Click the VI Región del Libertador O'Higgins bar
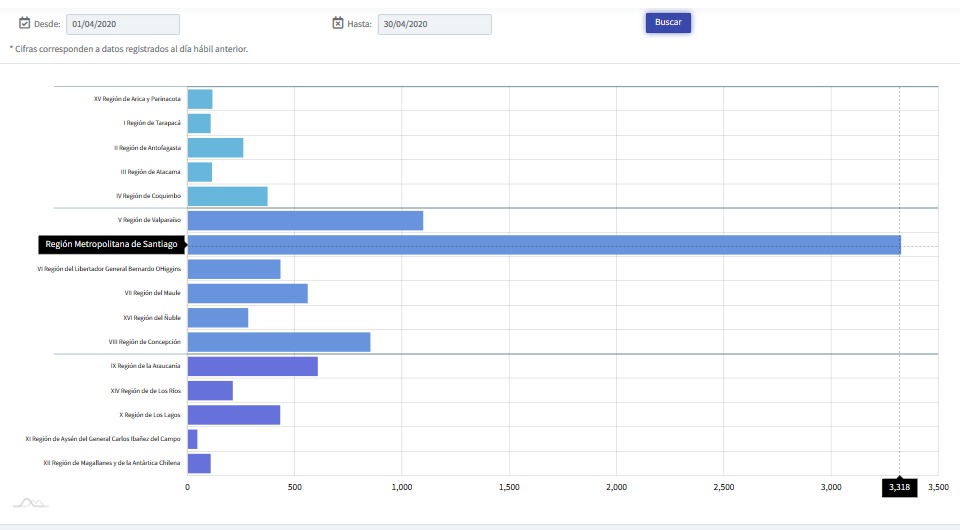The width and height of the screenshot is (960, 530). point(233,269)
